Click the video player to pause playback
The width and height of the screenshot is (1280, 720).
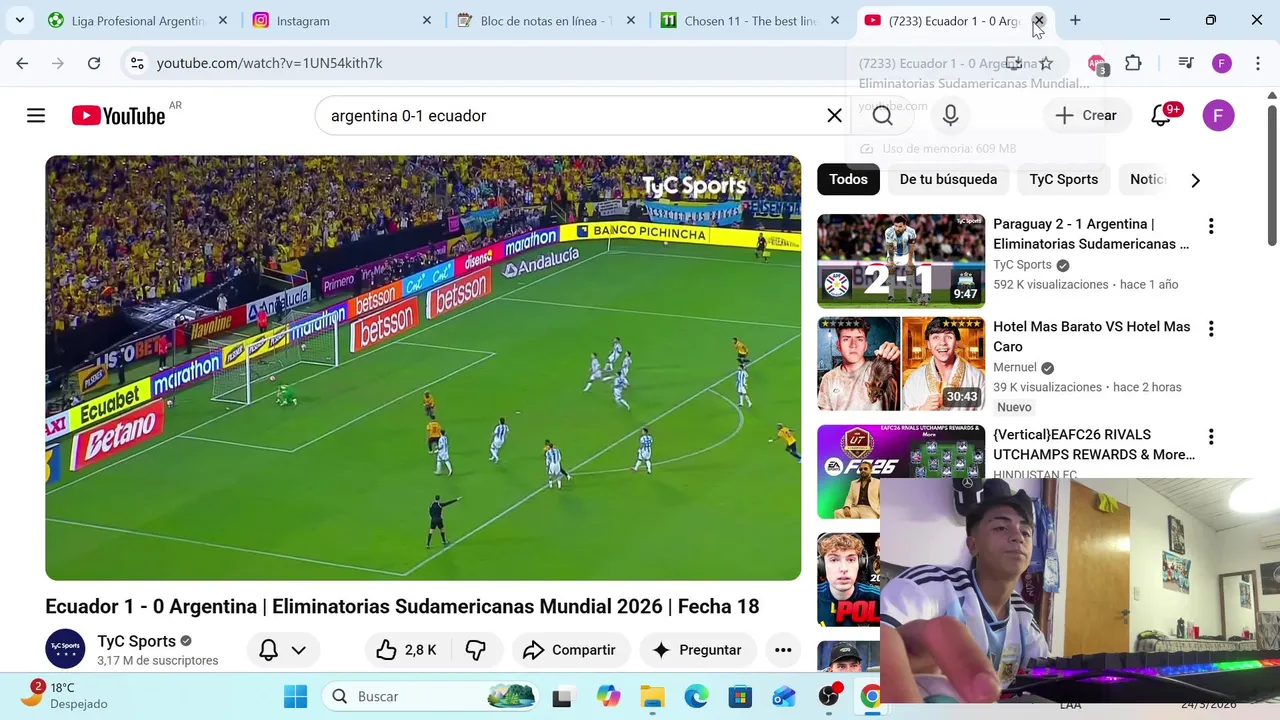(x=423, y=368)
